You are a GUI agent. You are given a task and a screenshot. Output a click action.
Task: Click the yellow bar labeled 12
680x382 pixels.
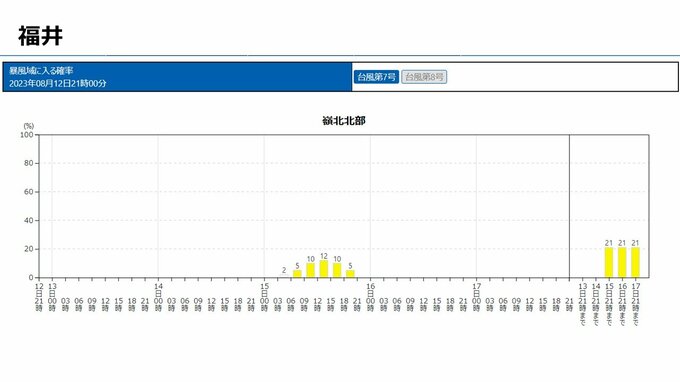(x=324, y=269)
